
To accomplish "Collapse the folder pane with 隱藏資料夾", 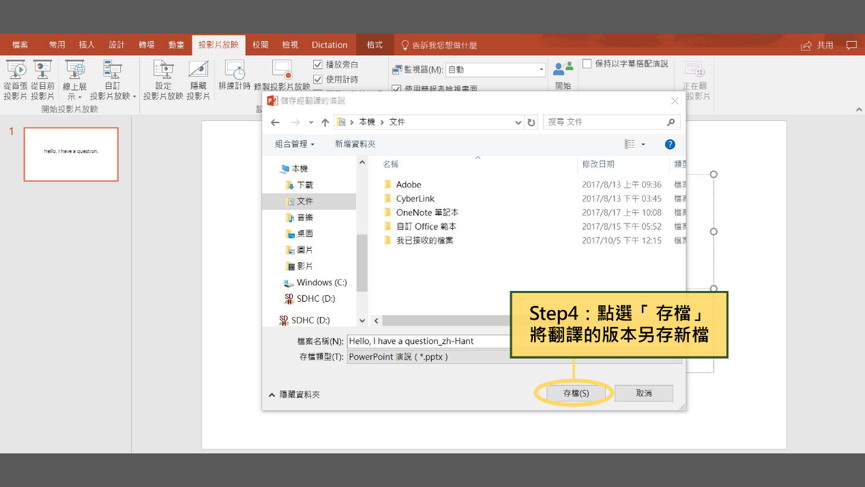I will 295,394.
